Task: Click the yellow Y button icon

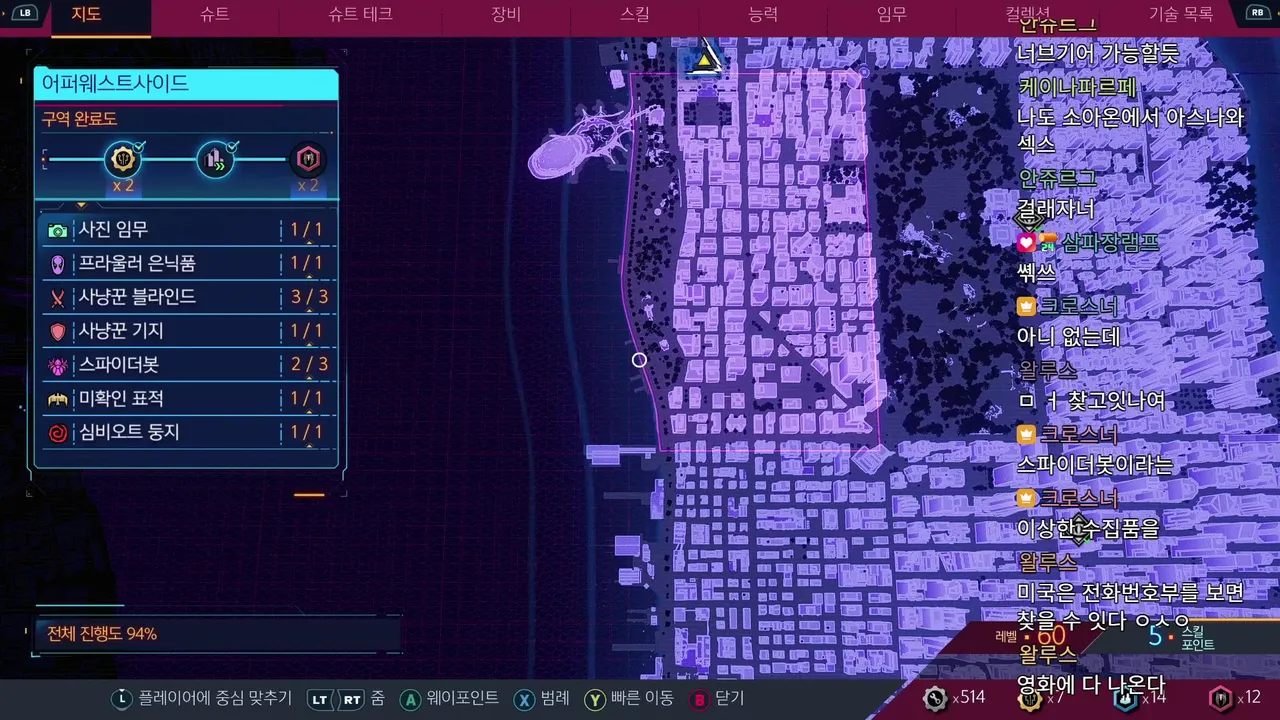Action: click(595, 700)
